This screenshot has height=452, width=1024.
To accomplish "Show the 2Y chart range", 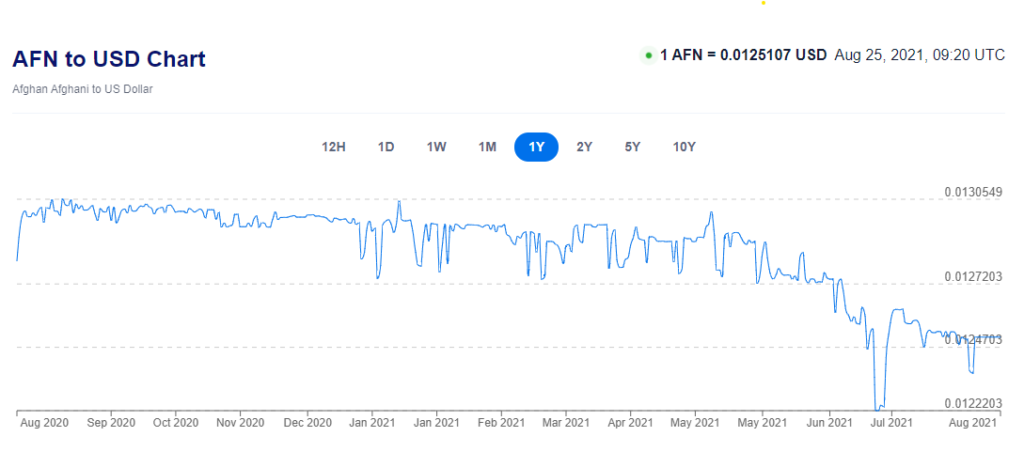I will 584,147.
